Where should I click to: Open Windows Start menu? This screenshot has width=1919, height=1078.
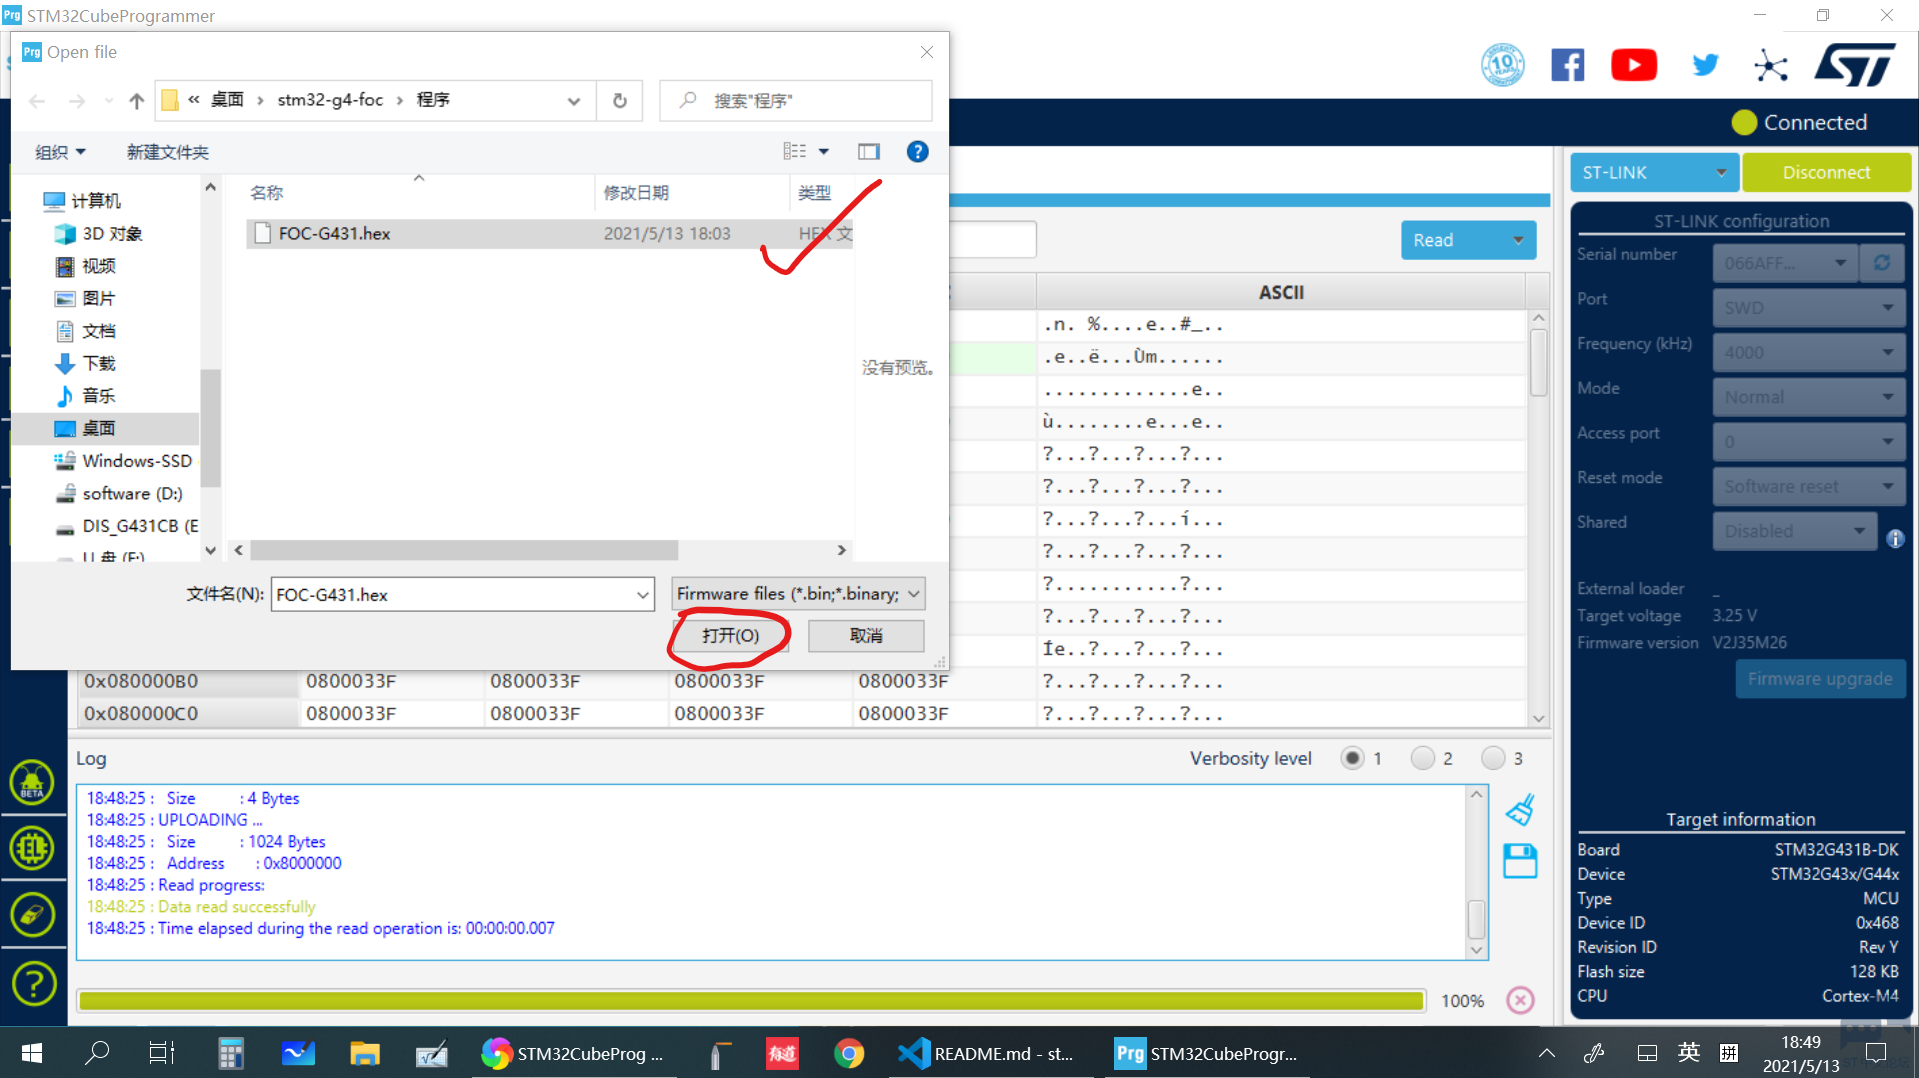pyautogui.click(x=32, y=1053)
